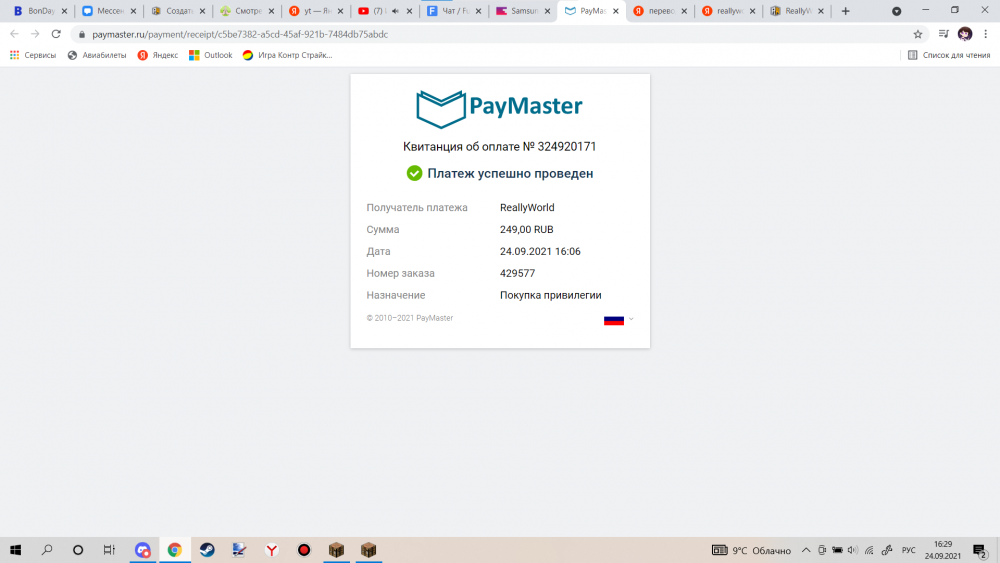
Task: Open the Яндекс bookmark
Action: pos(158,55)
